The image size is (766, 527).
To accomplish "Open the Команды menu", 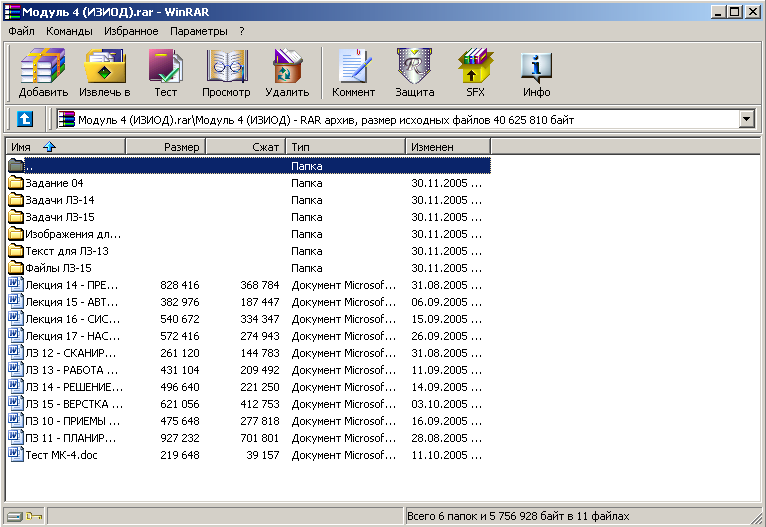I will (x=69, y=31).
